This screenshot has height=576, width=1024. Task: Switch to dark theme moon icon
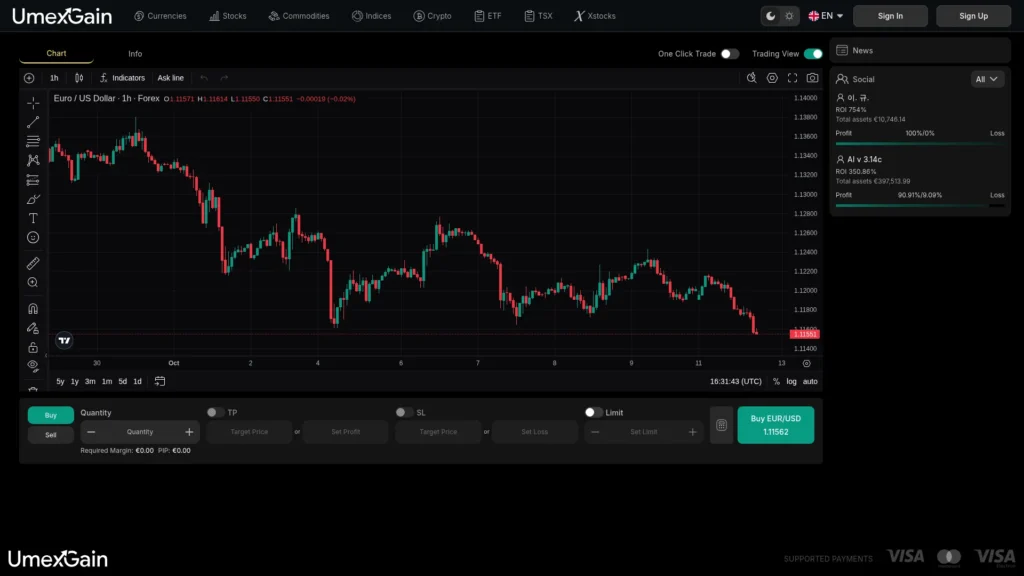771,16
